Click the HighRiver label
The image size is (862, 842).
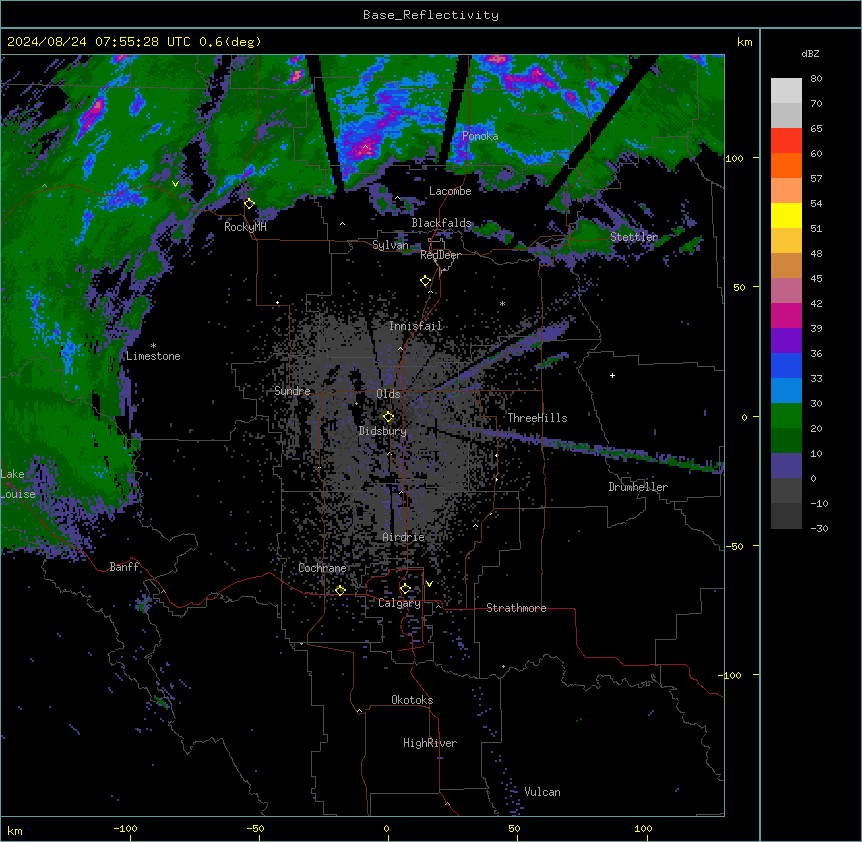430,743
